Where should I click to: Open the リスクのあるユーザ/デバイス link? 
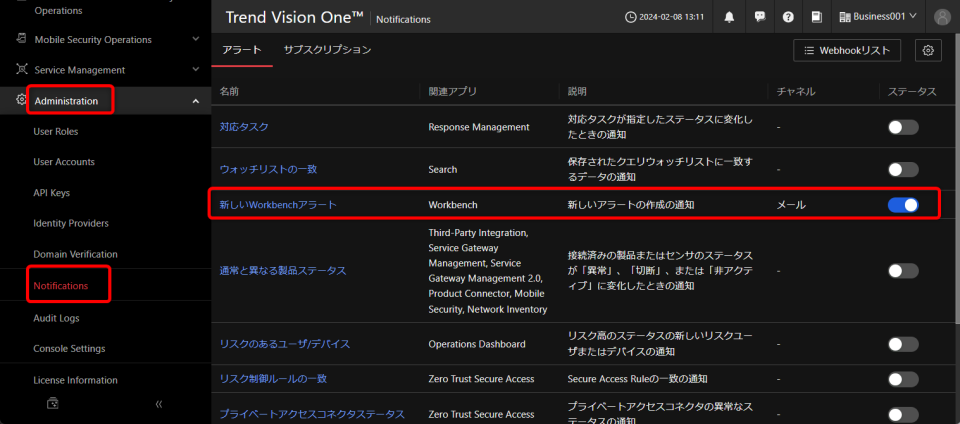[x=285, y=344]
